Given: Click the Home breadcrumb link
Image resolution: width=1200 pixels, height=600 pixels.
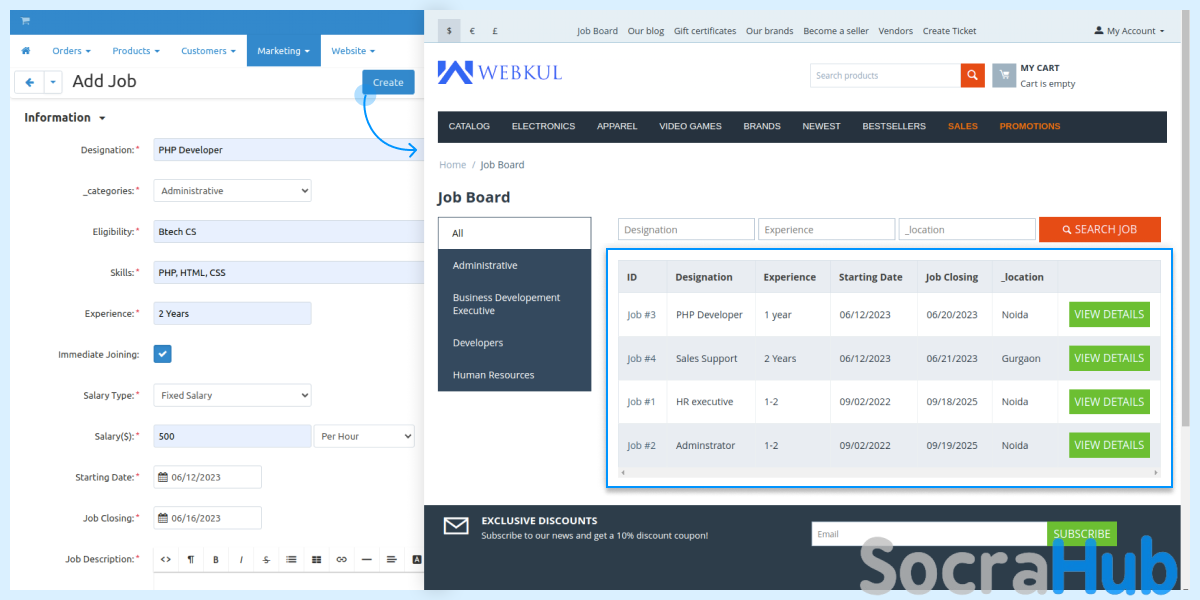Looking at the screenshot, I should 452,165.
